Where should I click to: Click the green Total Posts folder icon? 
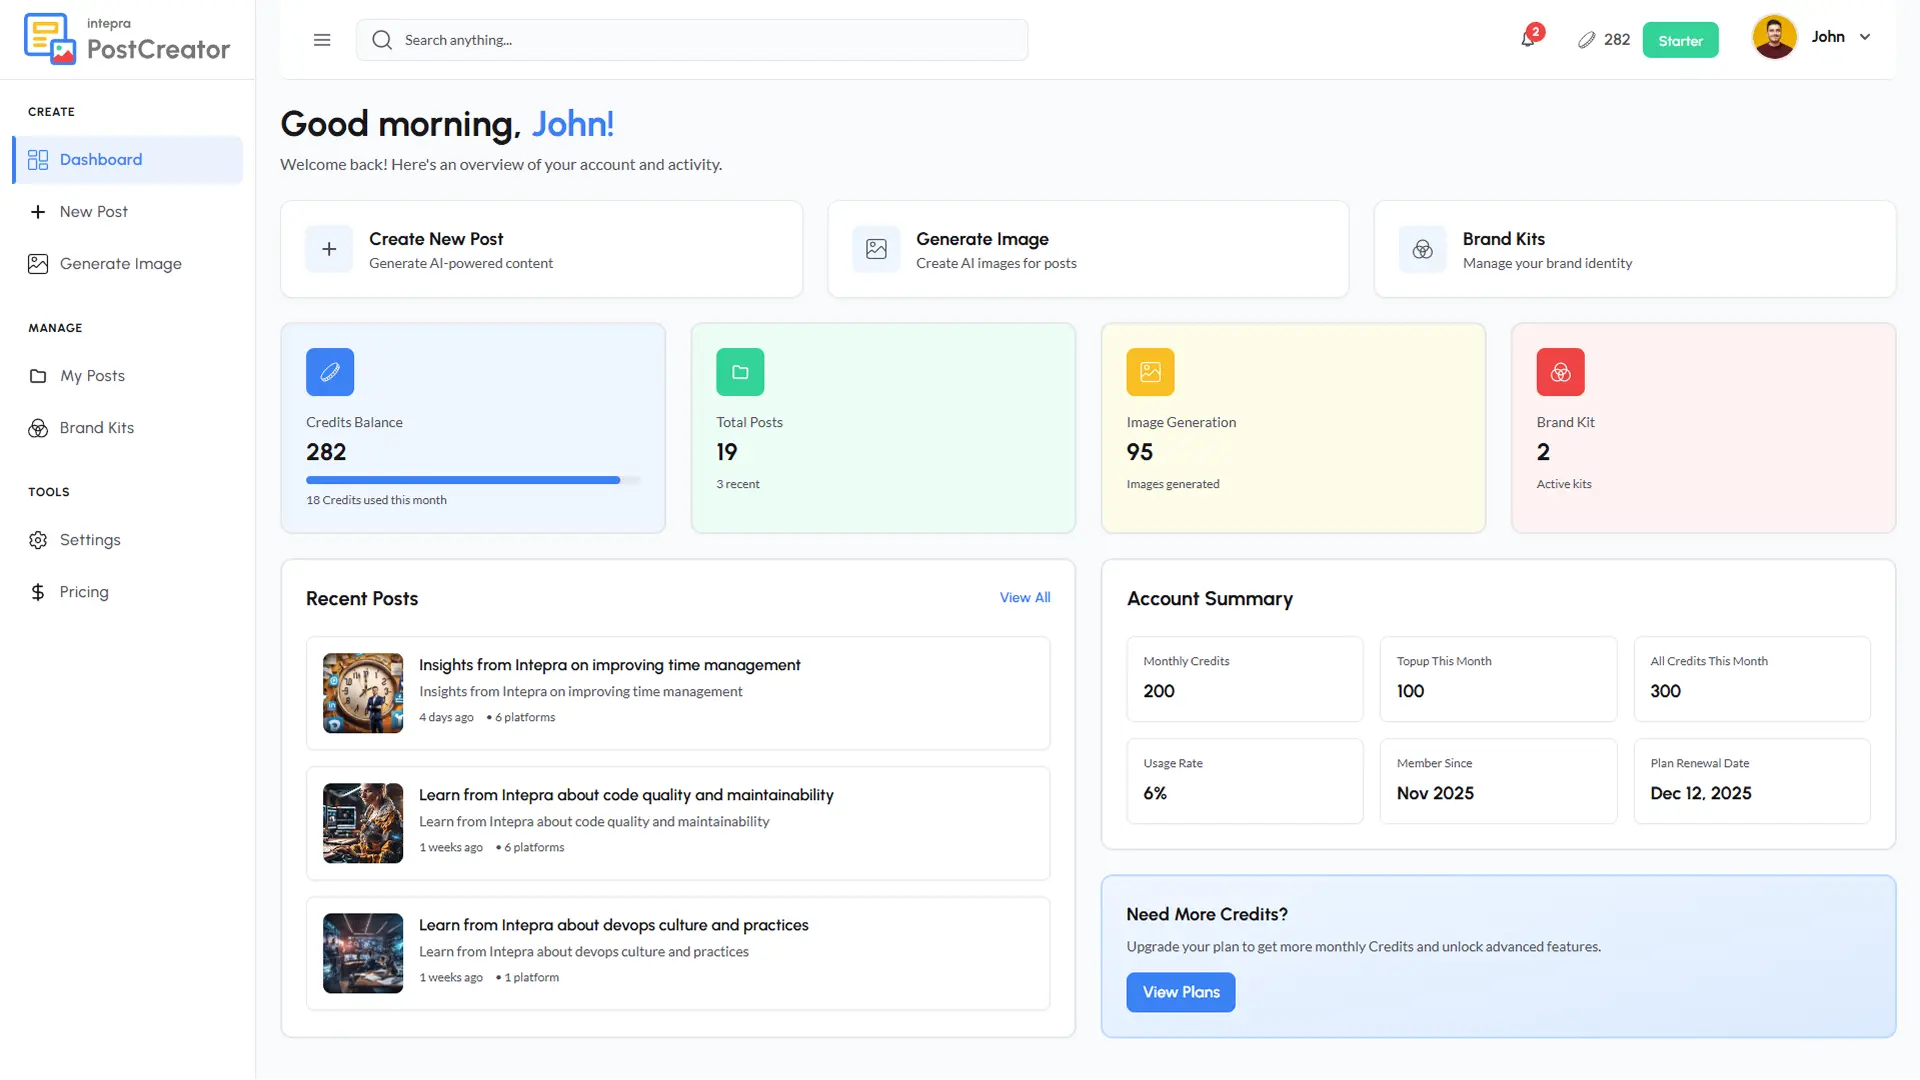740,372
